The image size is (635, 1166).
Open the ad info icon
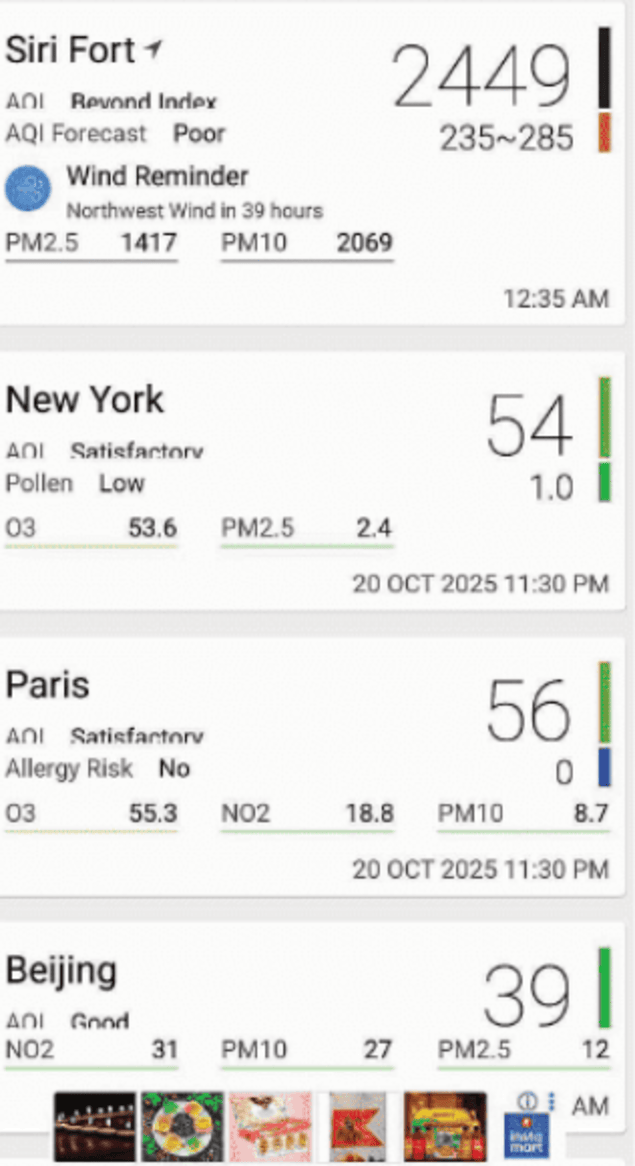pyautogui.click(x=525, y=1100)
